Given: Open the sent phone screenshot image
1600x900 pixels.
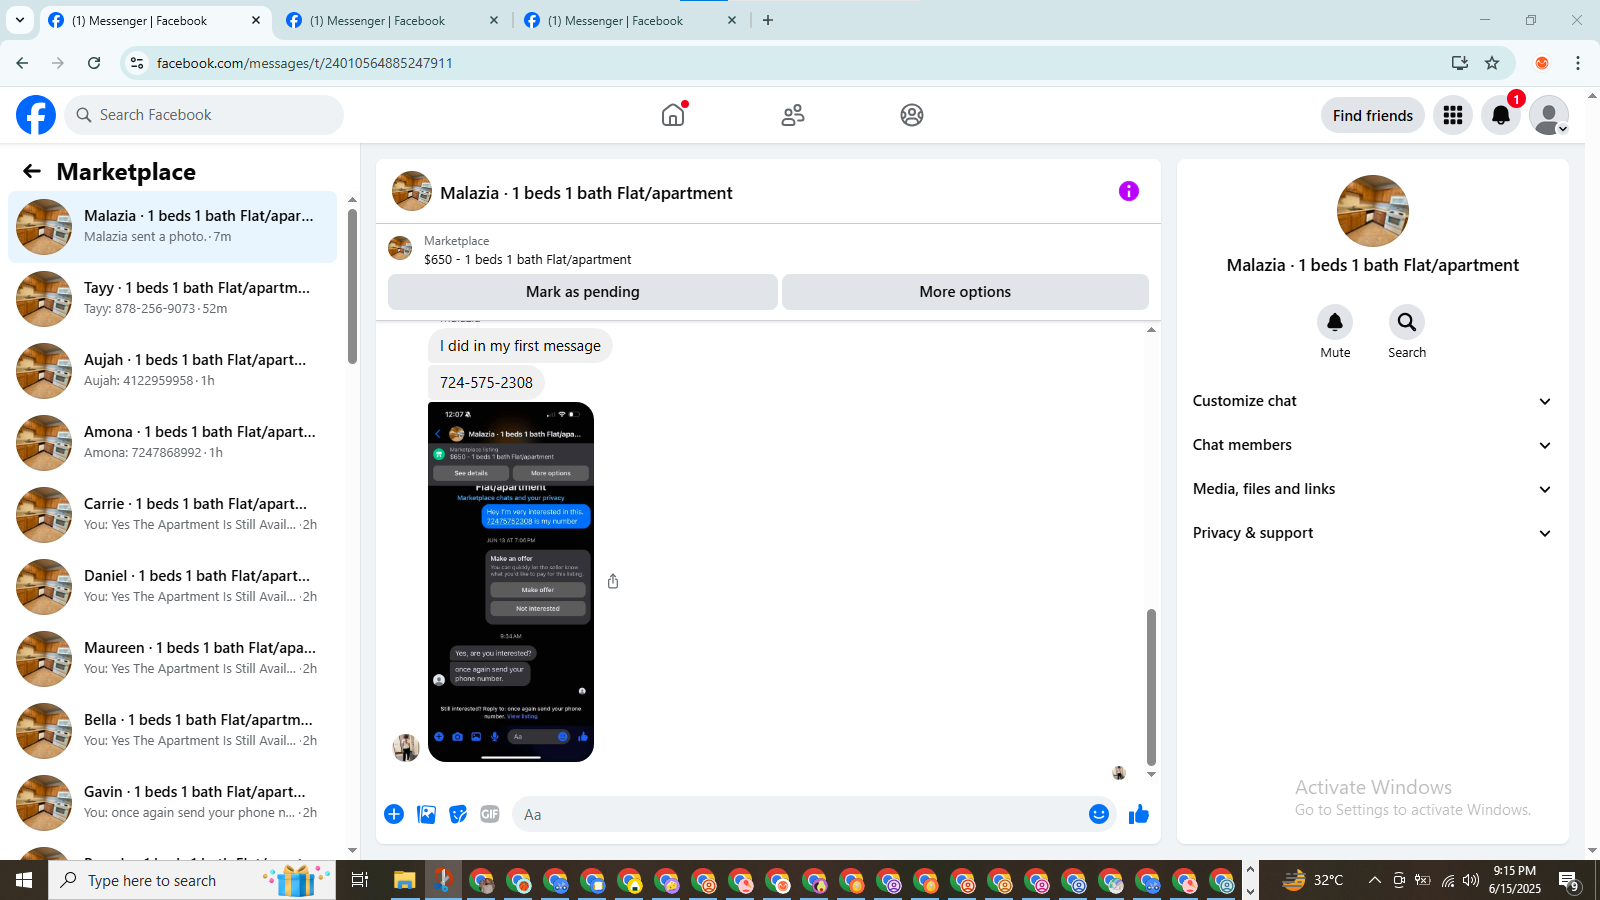Looking at the screenshot, I should pyautogui.click(x=511, y=582).
